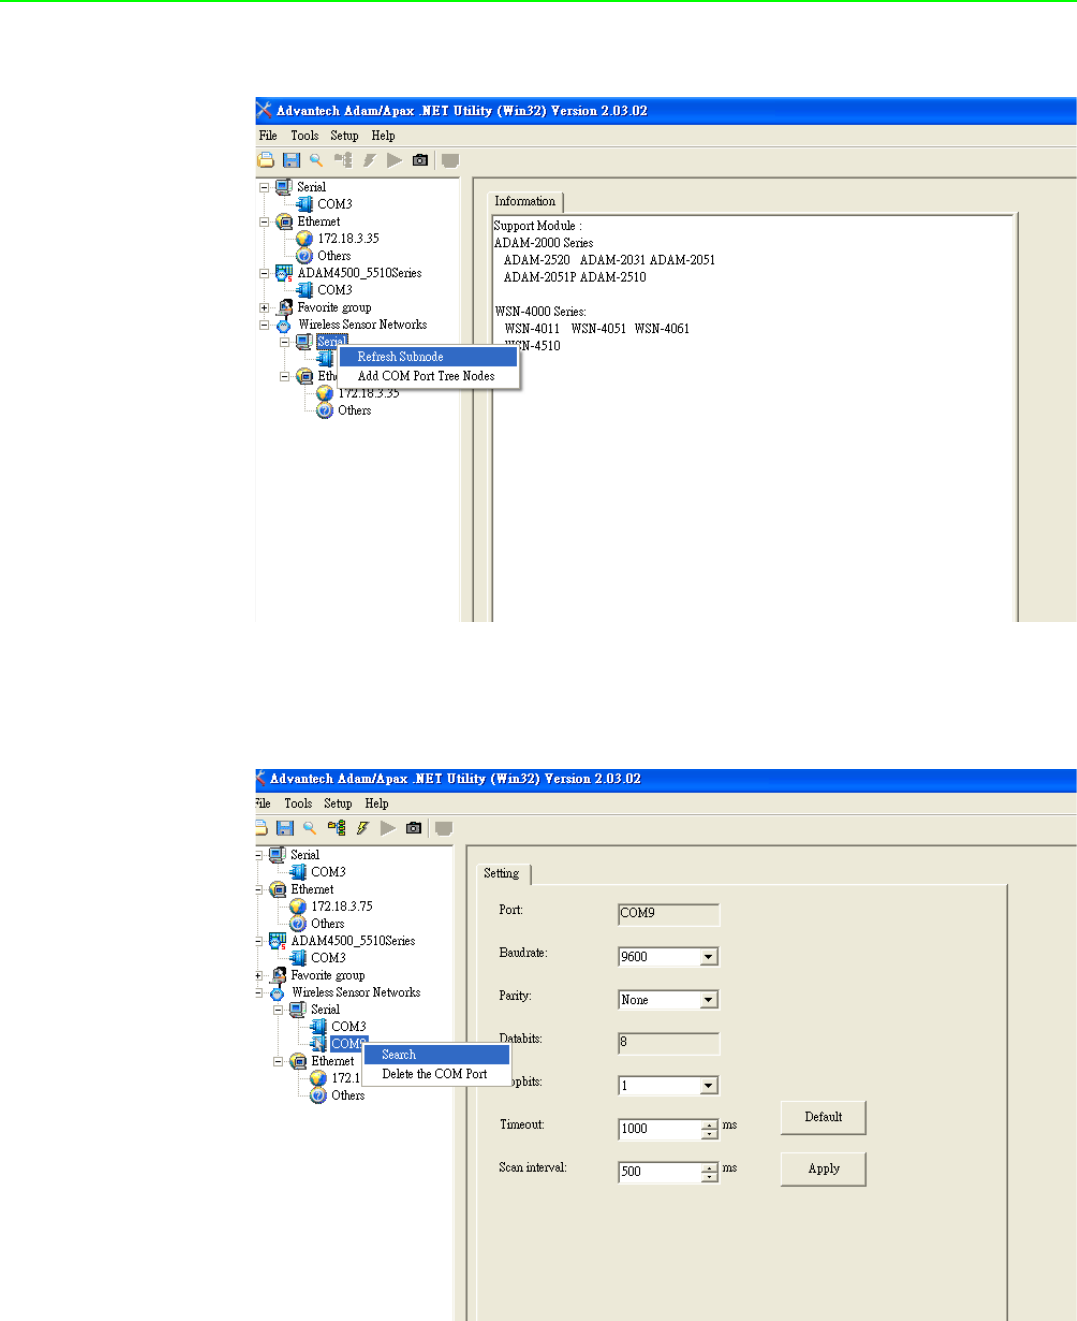
Task: Open the Parity dropdown
Action: pos(708,1000)
